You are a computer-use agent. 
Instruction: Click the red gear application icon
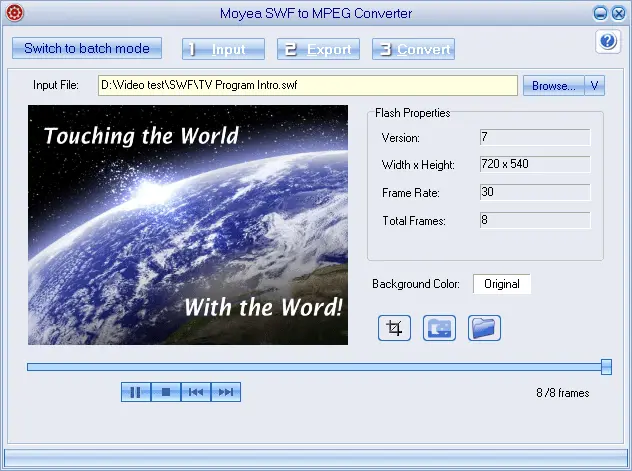[x=15, y=13]
